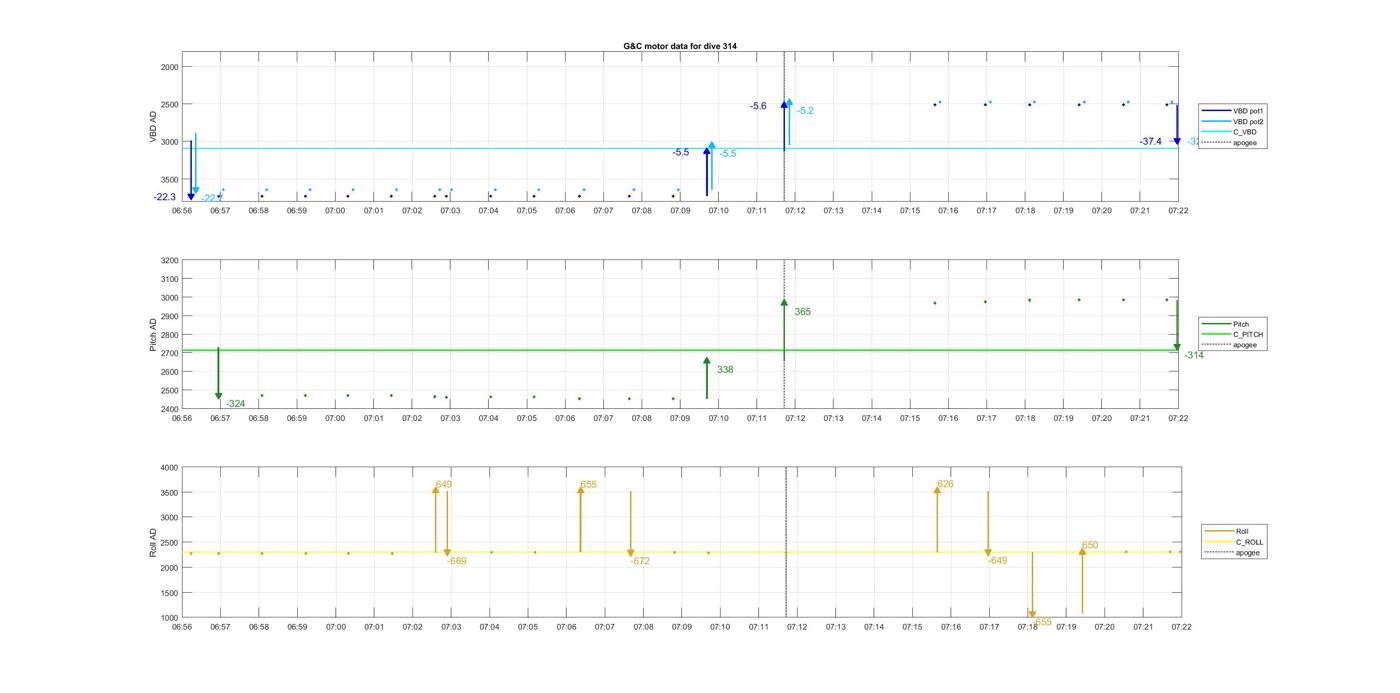
Task: Click the title "G&C motor data for dive 314"
Action: point(680,46)
